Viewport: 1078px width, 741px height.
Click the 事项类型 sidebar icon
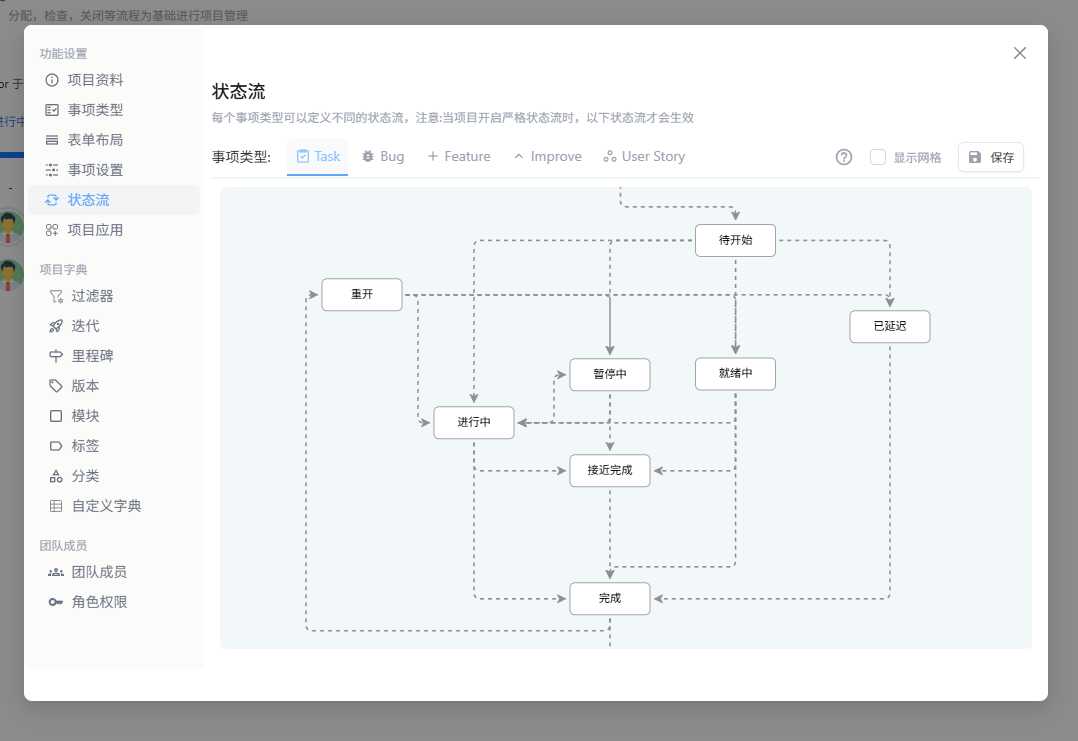pyautogui.click(x=52, y=110)
